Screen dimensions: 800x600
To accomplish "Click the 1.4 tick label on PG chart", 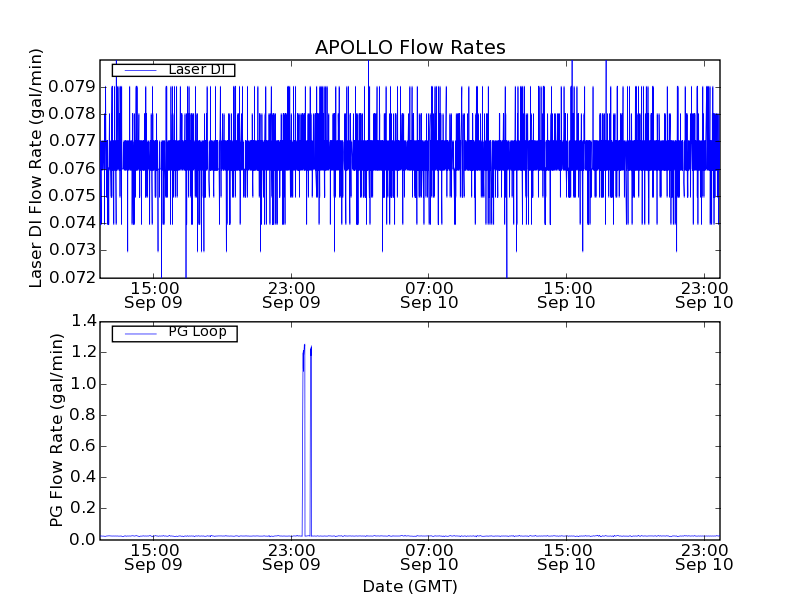I will 83,321.
